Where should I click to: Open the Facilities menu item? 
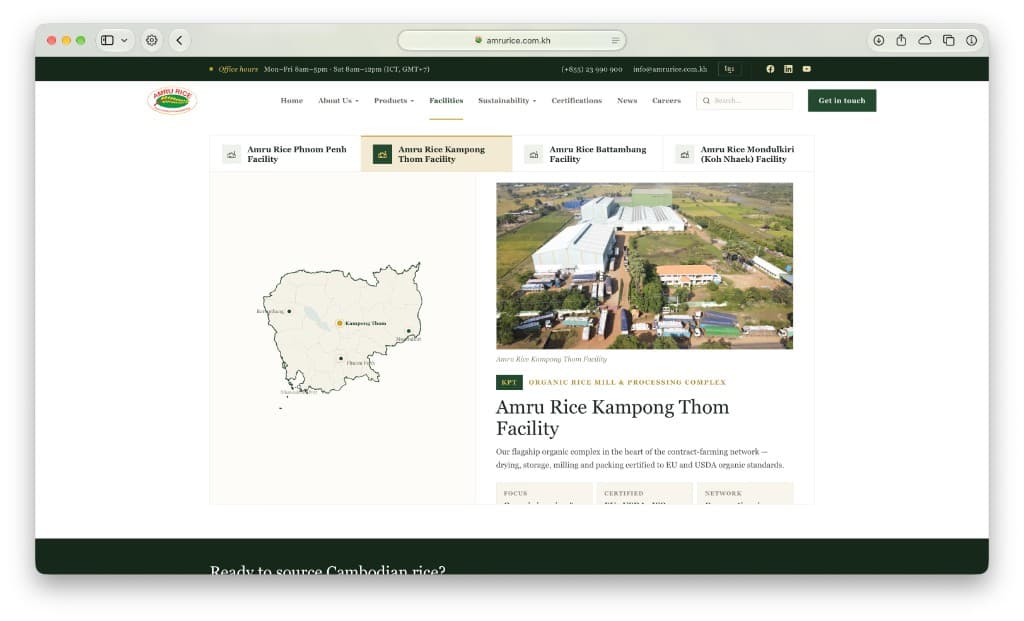click(x=446, y=101)
